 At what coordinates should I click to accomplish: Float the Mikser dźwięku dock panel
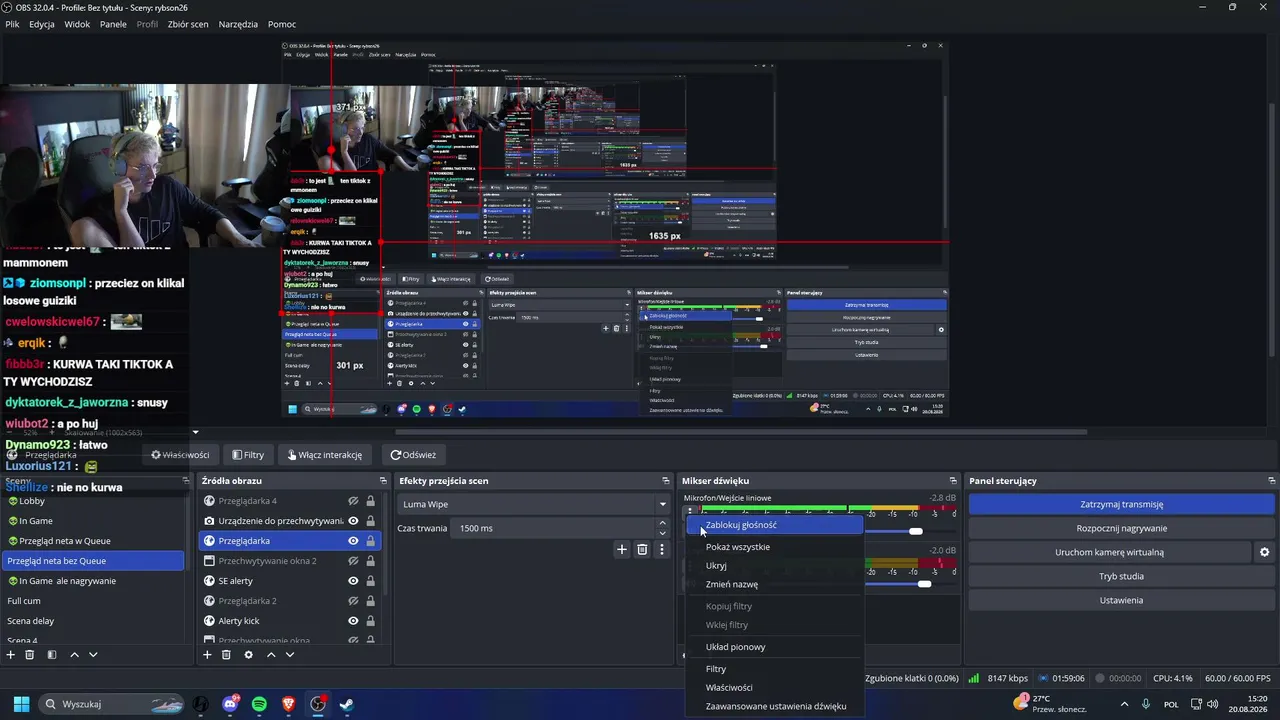pyautogui.click(x=953, y=481)
